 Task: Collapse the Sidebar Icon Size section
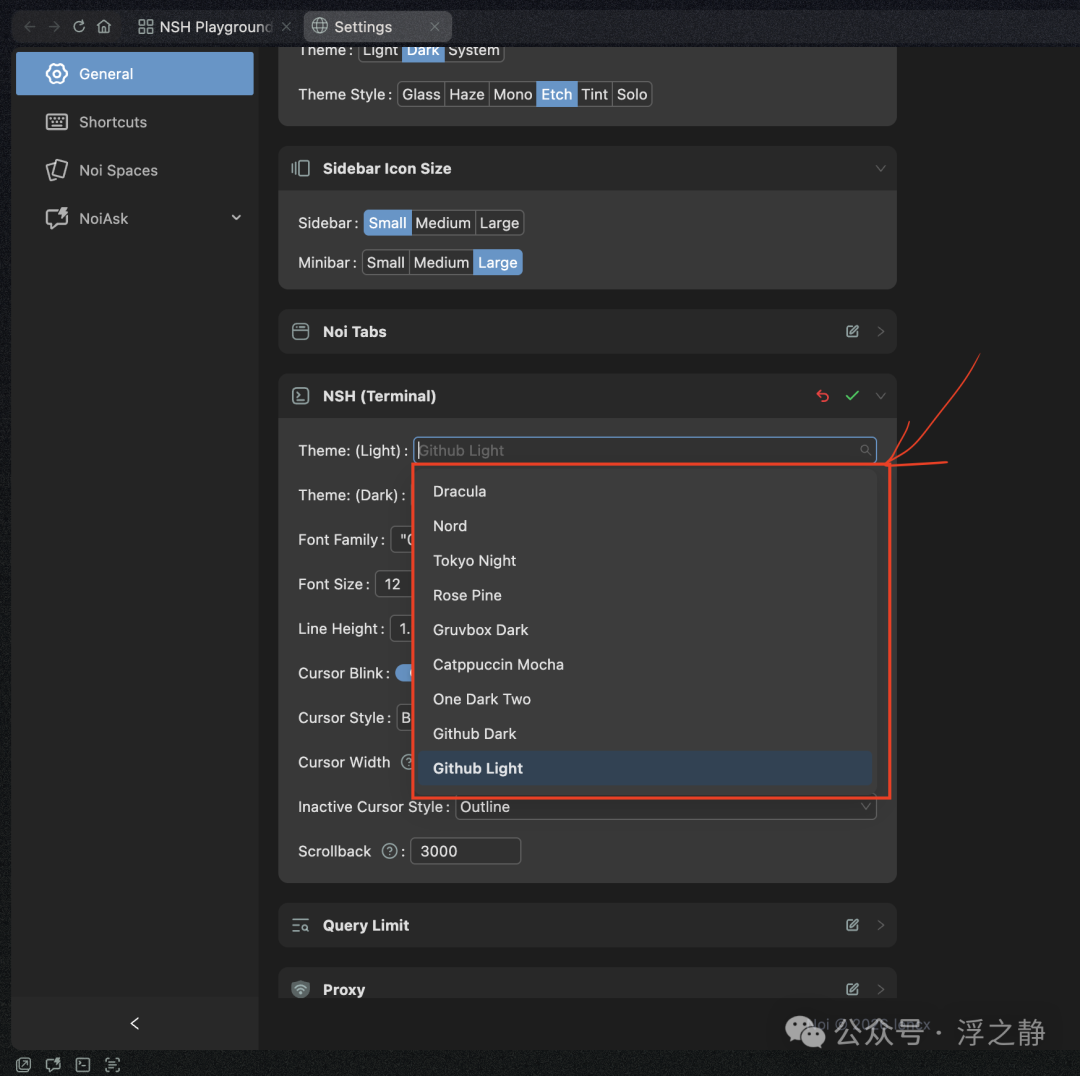[880, 169]
